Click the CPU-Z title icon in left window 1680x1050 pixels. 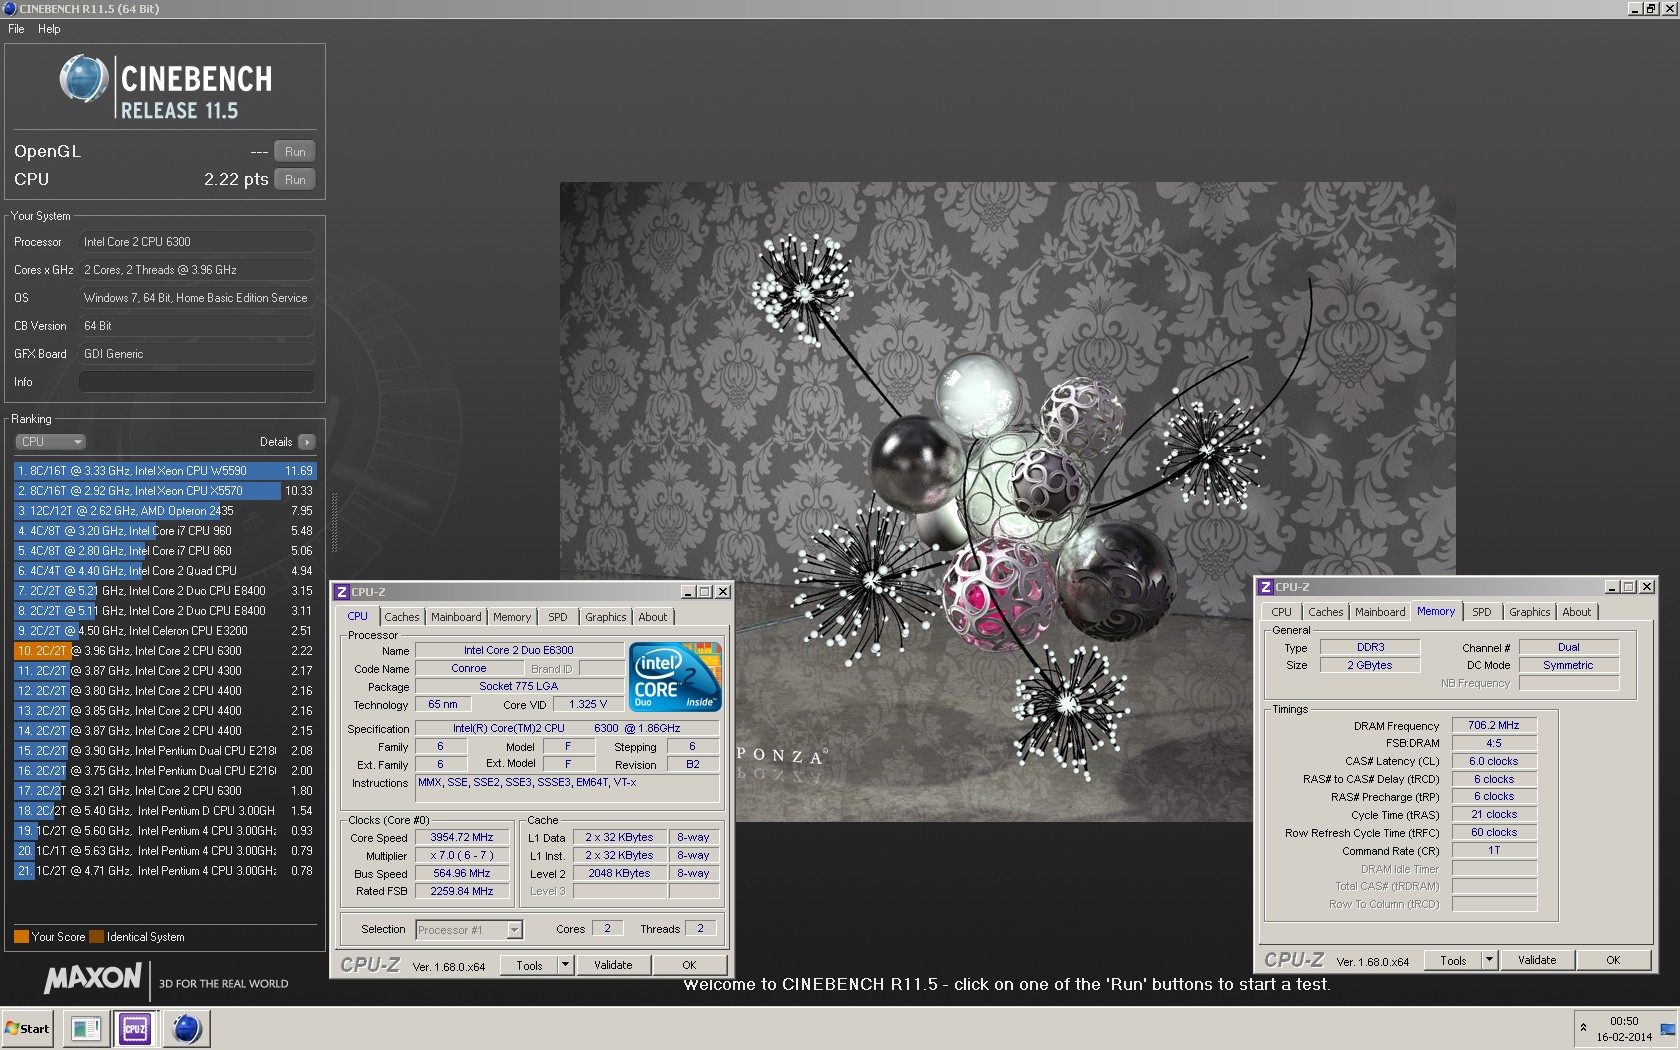[x=341, y=592]
